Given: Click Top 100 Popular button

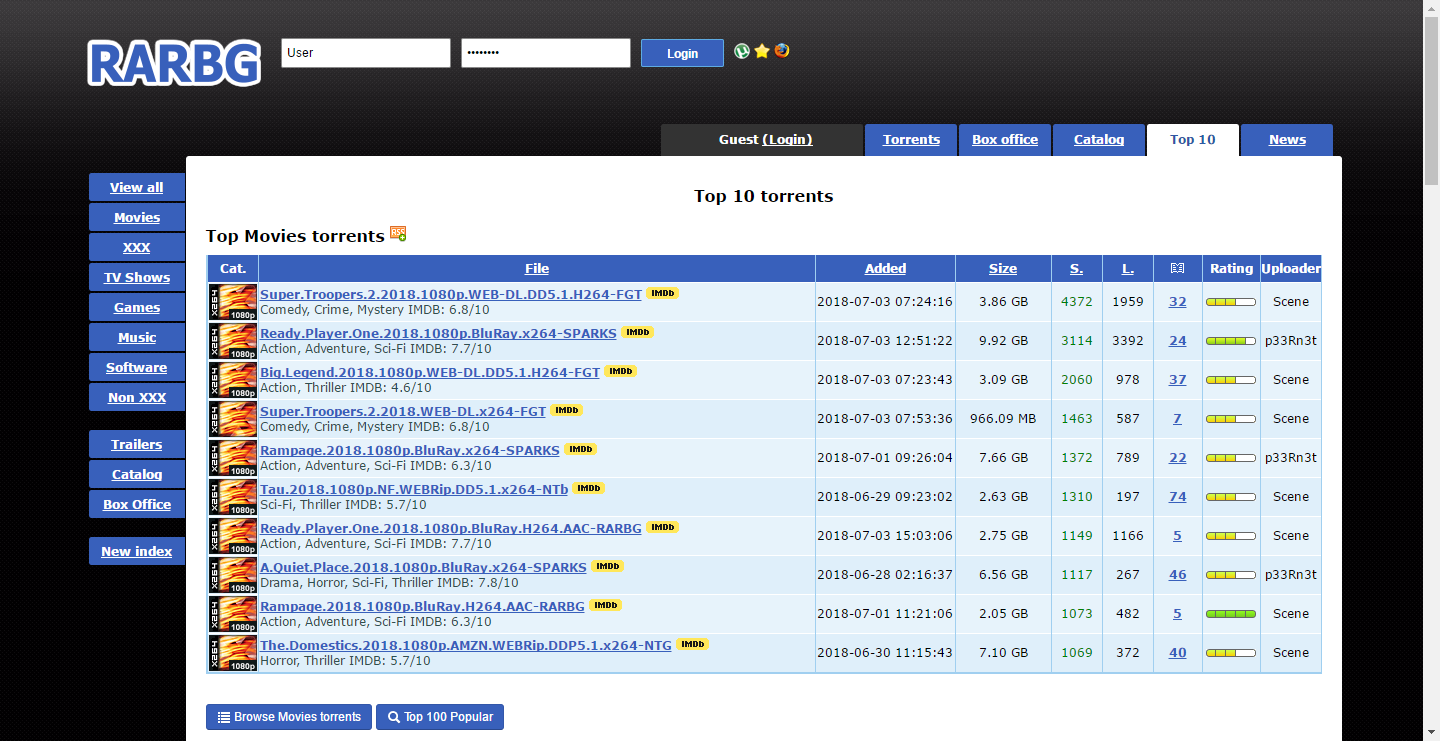Looking at the screenshot, I should [440, 717].
